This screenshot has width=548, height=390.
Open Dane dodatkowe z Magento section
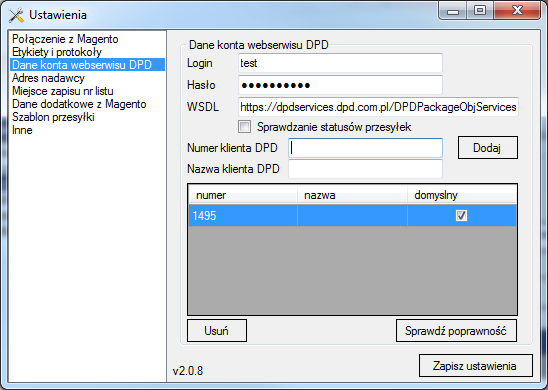point(79,104)
